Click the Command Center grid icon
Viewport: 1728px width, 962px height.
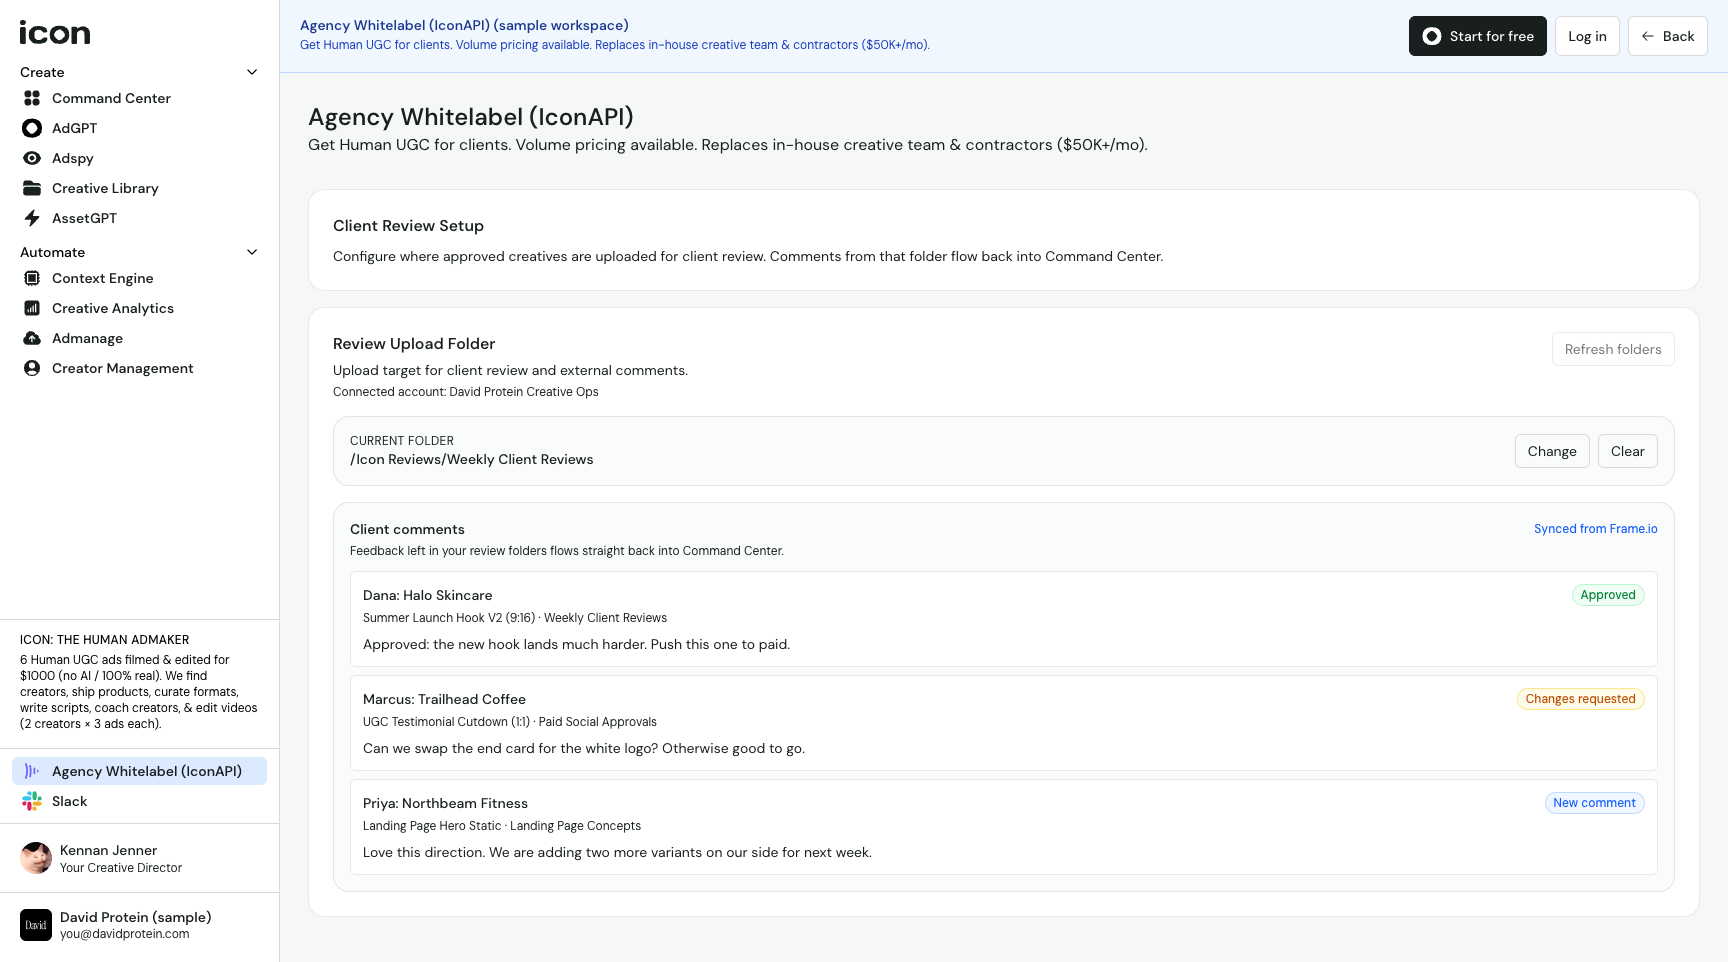coord(32,98)
